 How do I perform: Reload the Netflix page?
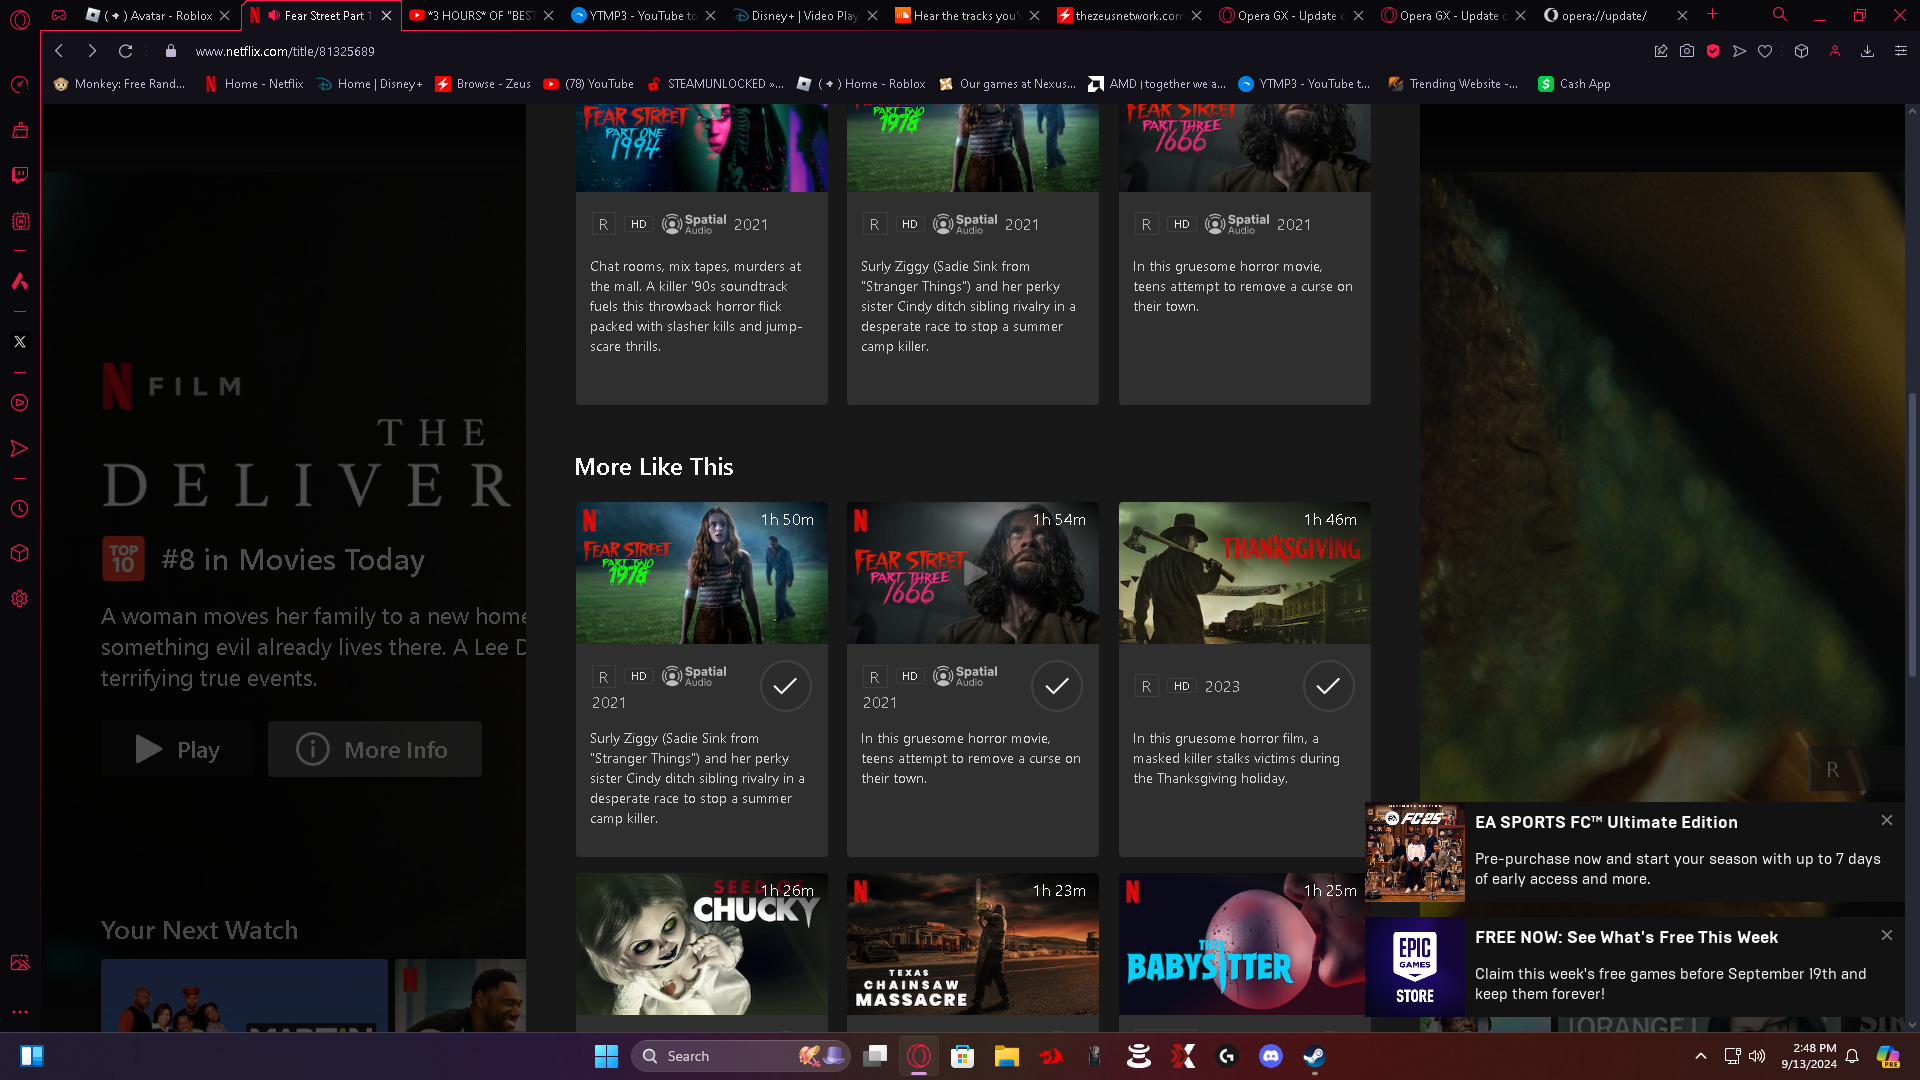(125, 51)
